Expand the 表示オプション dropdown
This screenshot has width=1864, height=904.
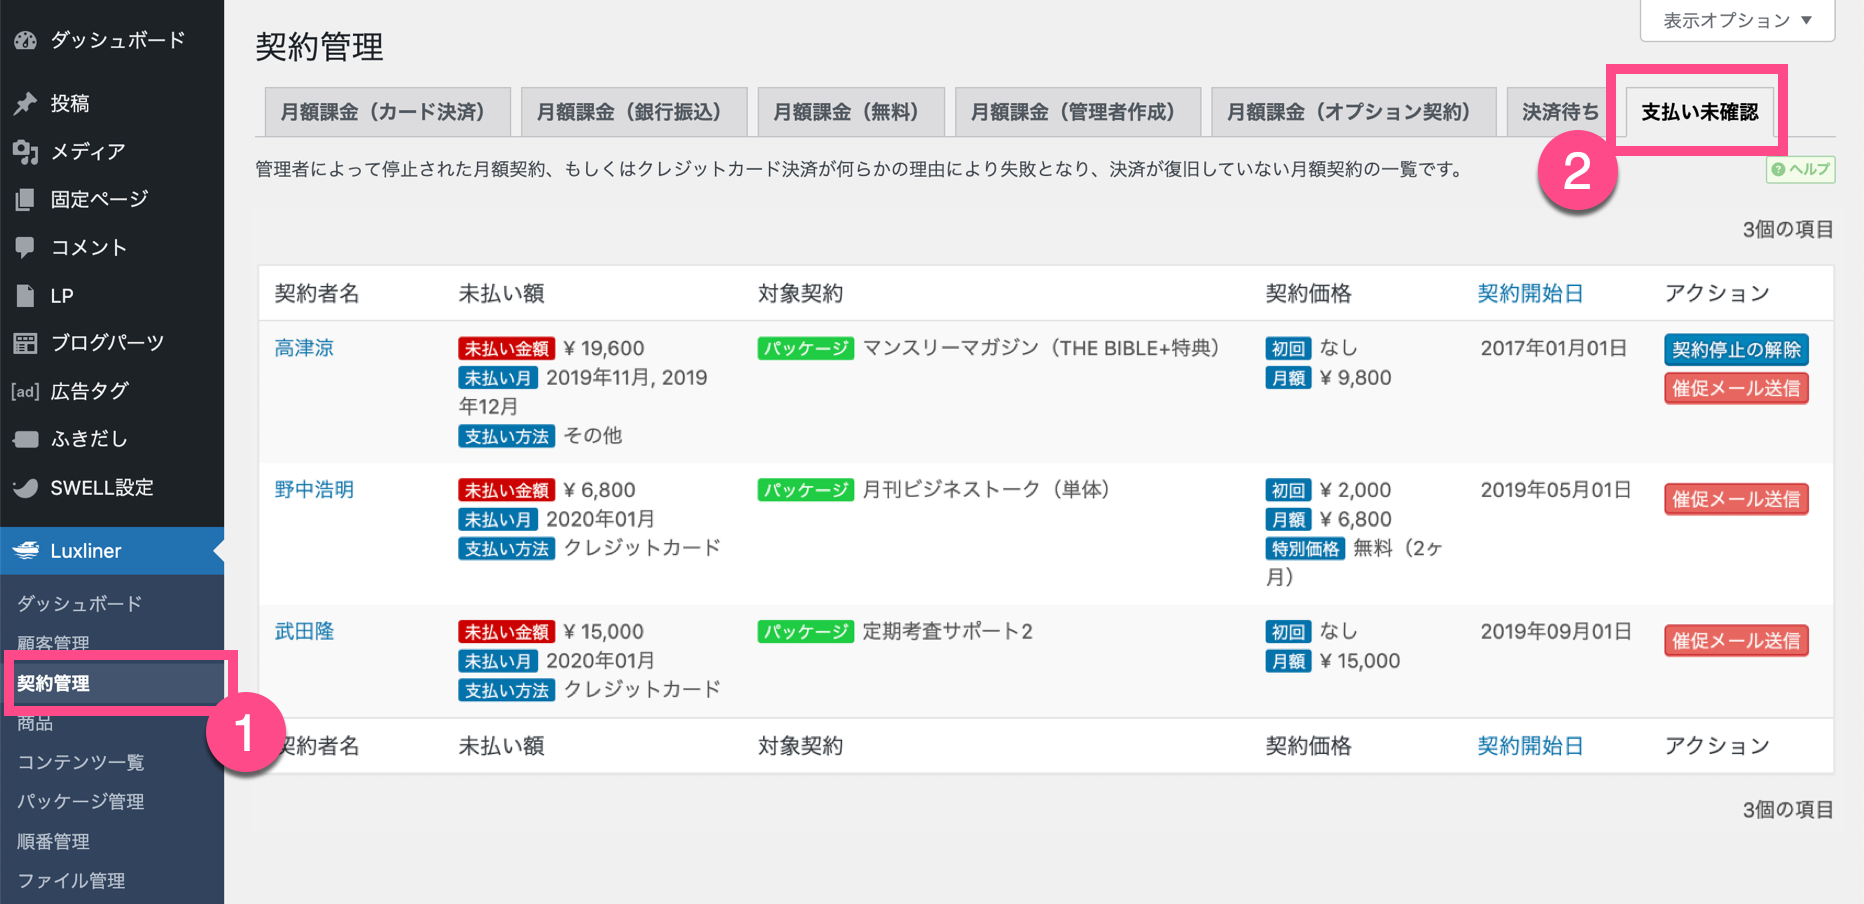tap(1736, 20)
